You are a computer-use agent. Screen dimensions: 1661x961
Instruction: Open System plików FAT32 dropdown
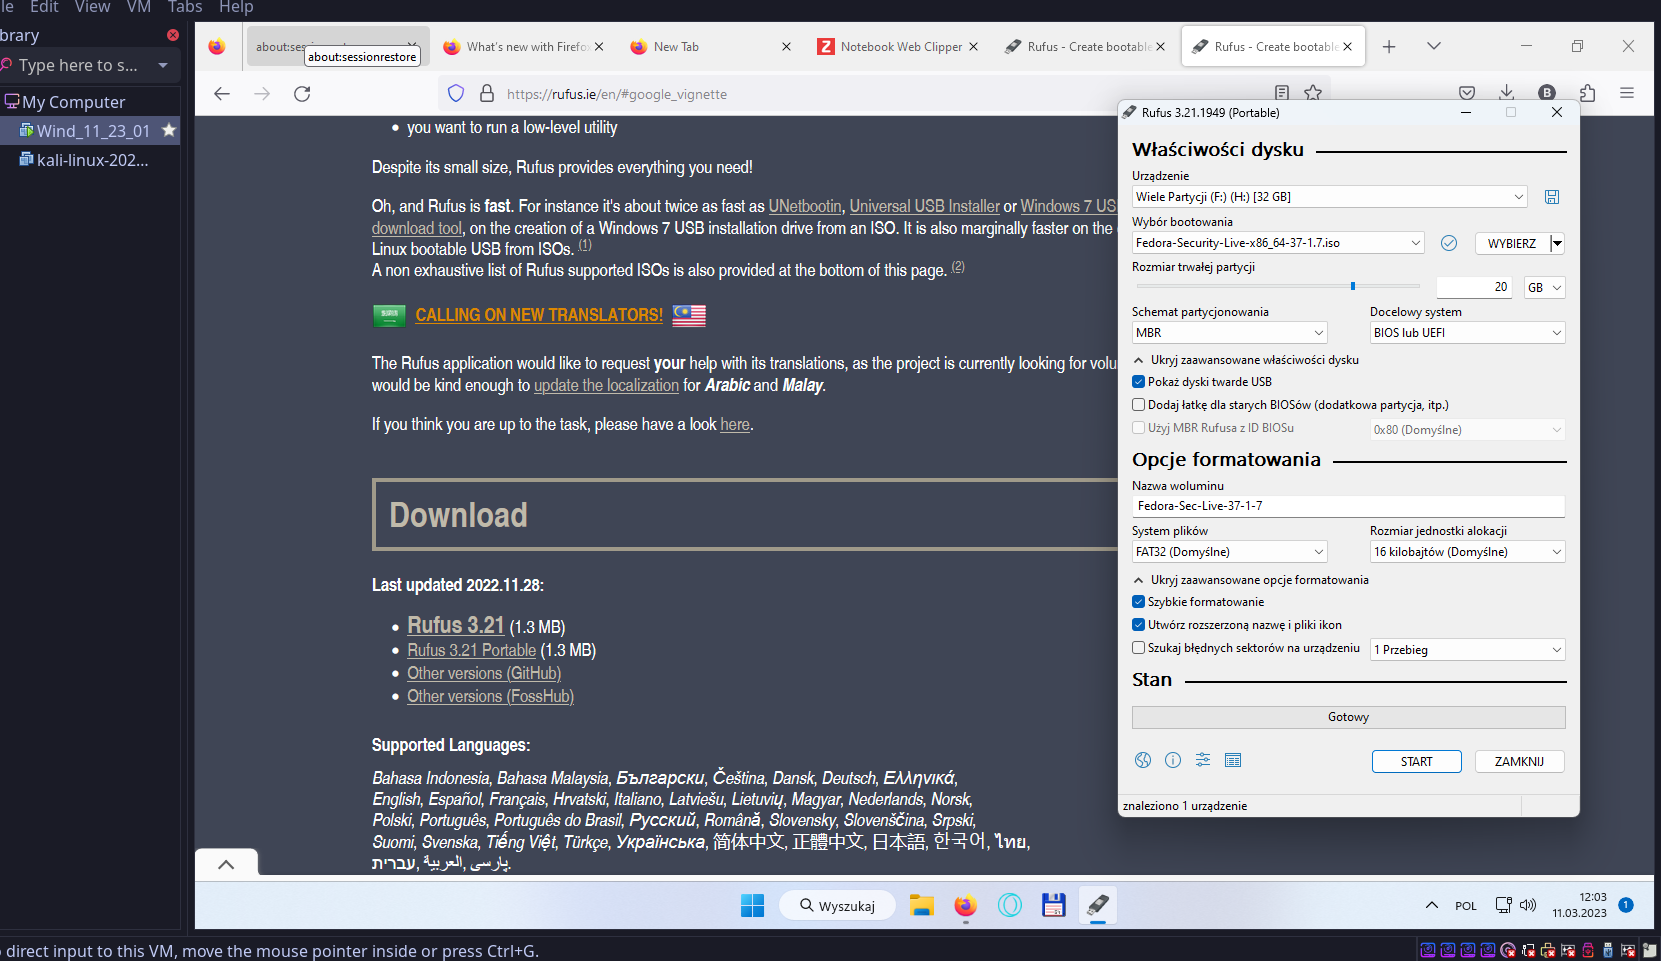pyautogui.click(x=1229, y=552)
